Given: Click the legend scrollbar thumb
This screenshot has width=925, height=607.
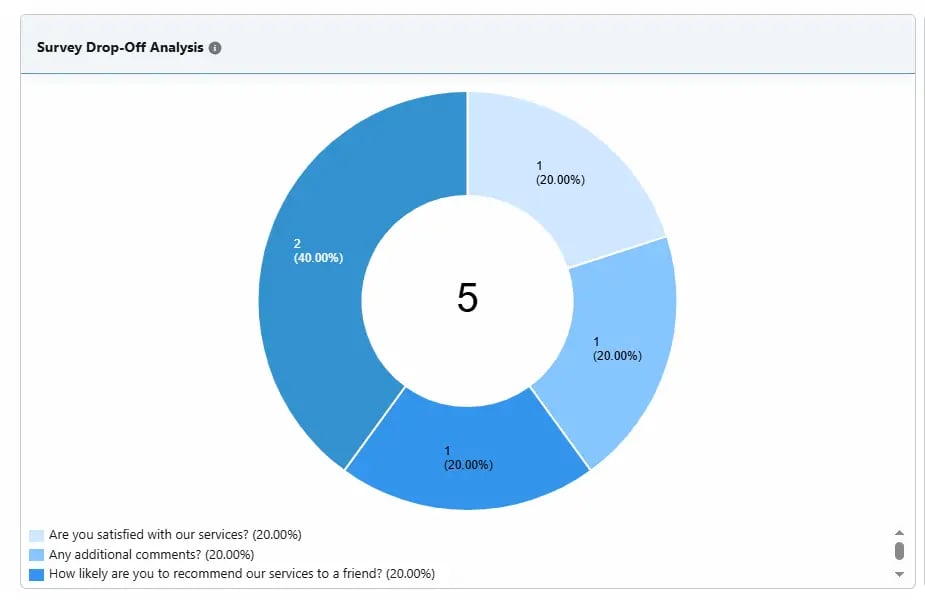Looking at the screenshot, I should [899, 551].
